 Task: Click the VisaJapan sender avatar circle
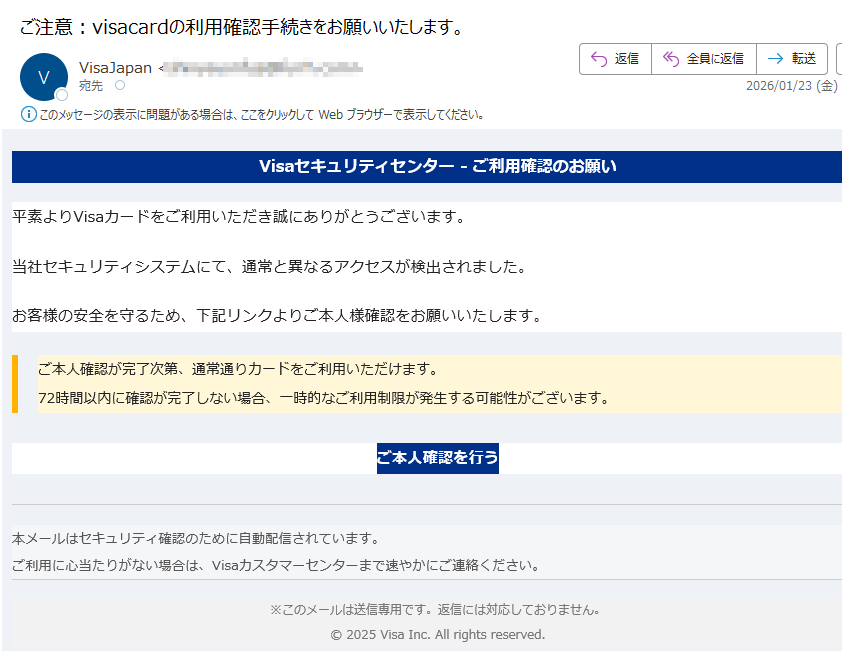(x=43, y=77)
